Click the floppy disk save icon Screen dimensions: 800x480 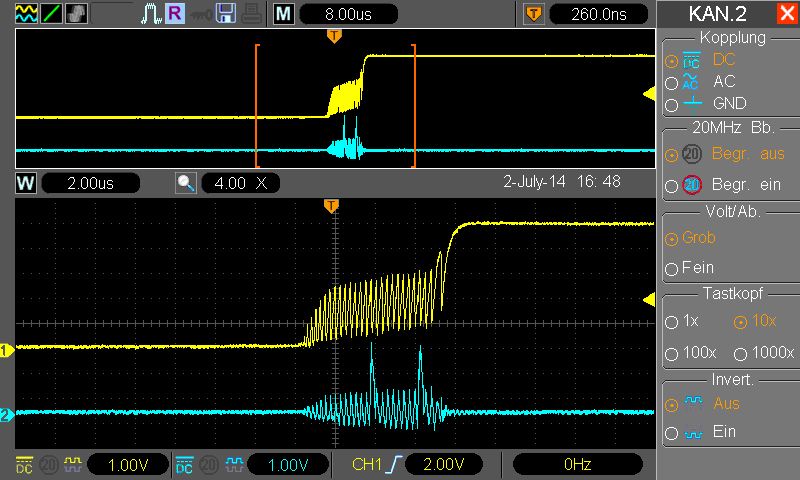tap(226, 13)
